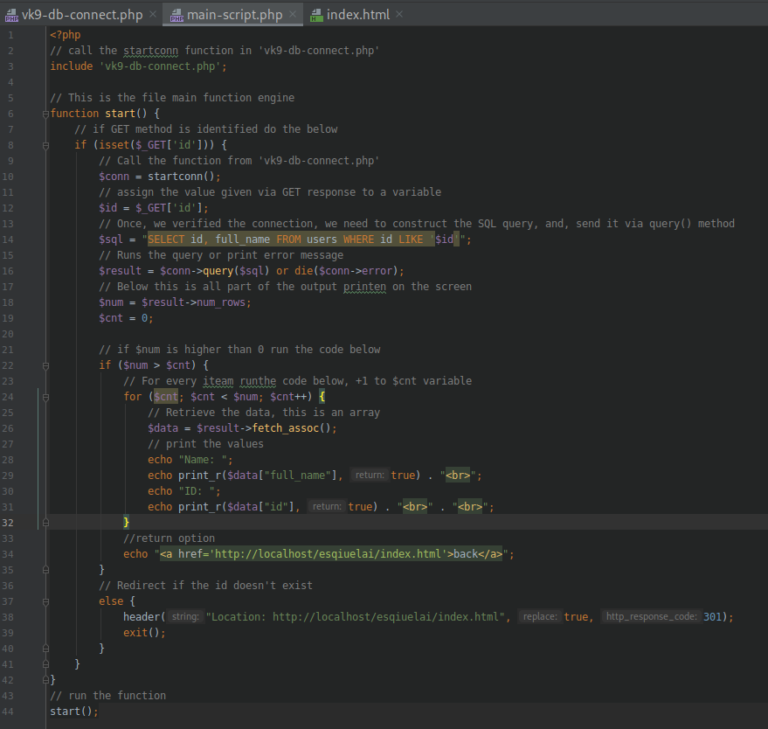This screenshot has width=768, height=729.
Task: Click the PHP file icon on main-script.php tab
Action: (x=176, y=15)
